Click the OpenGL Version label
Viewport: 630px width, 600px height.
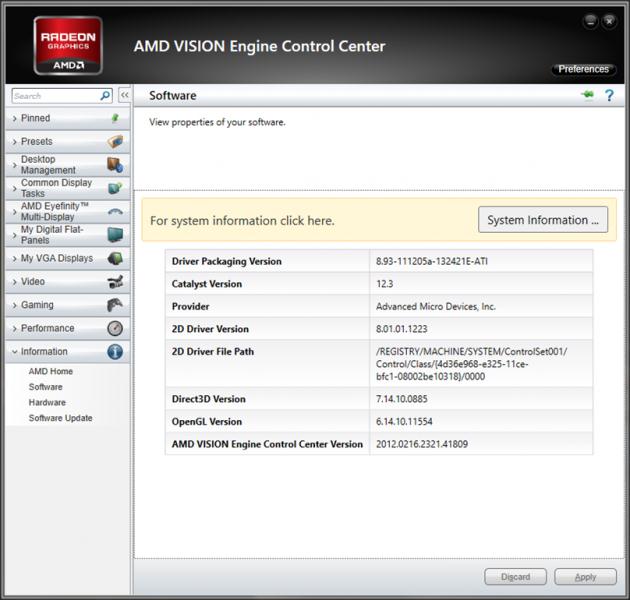(x=207, y=422)
